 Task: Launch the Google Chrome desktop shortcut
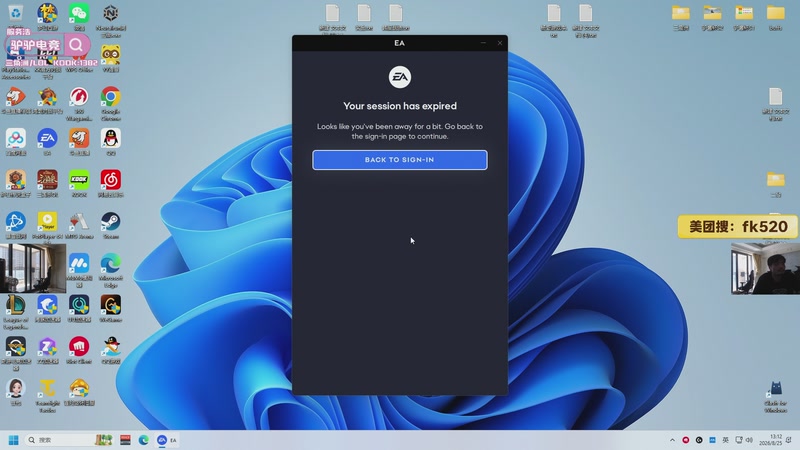(111, 97)
